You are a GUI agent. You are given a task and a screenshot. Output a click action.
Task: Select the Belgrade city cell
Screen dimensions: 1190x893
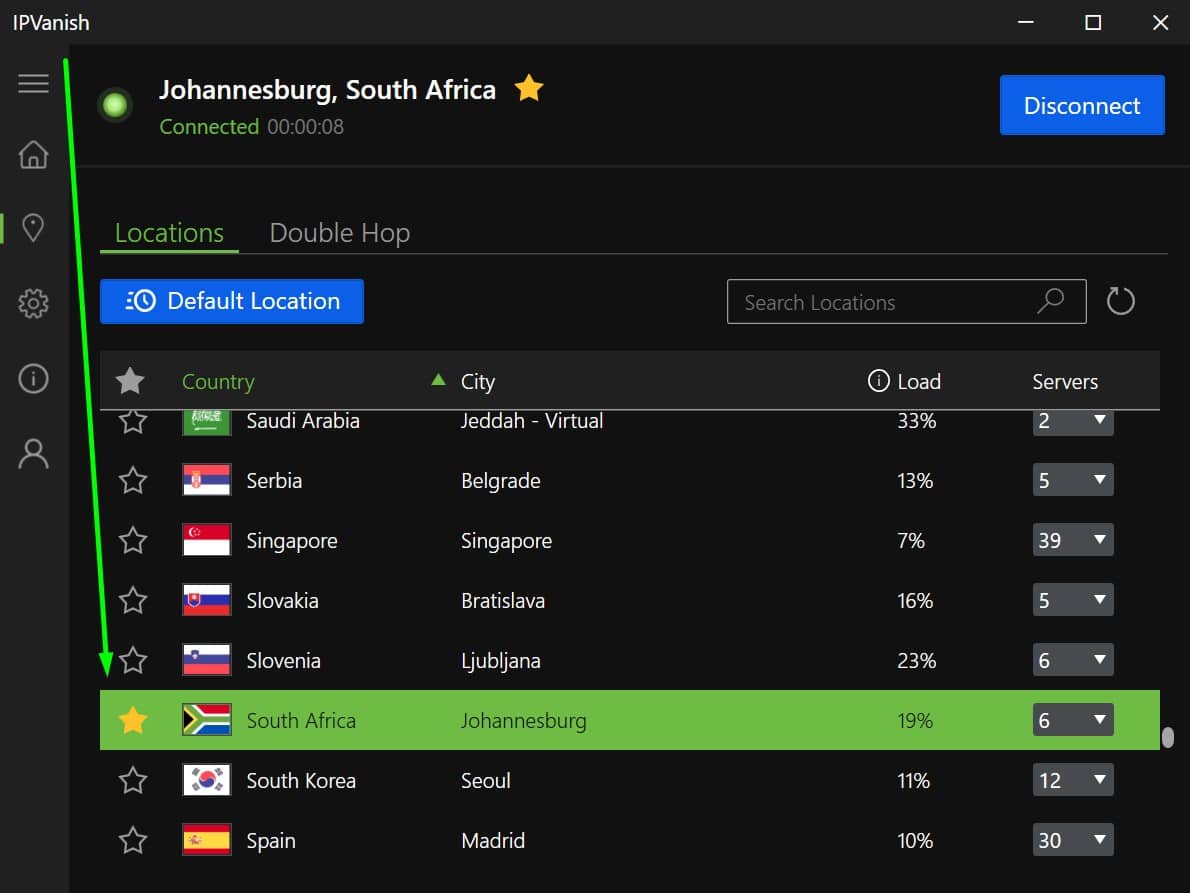click(501, 480)
